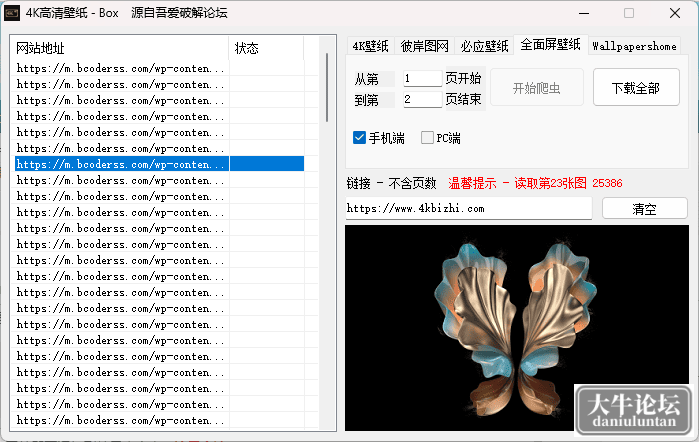Focus the start page number field
Screen dimensions: 699x442
[x=422, y=78]
